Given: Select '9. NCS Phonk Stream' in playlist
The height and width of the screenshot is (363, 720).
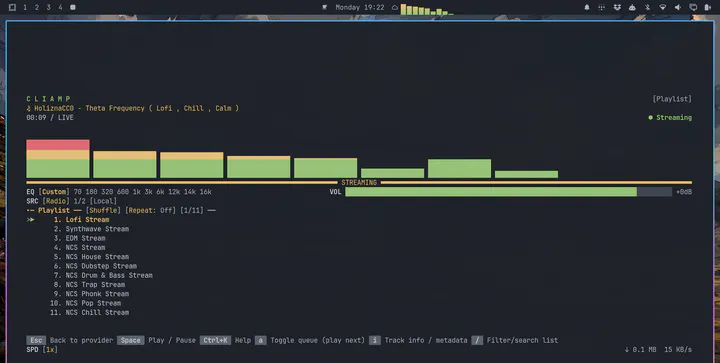Looking at the screenshot, I should coord(91,294).
